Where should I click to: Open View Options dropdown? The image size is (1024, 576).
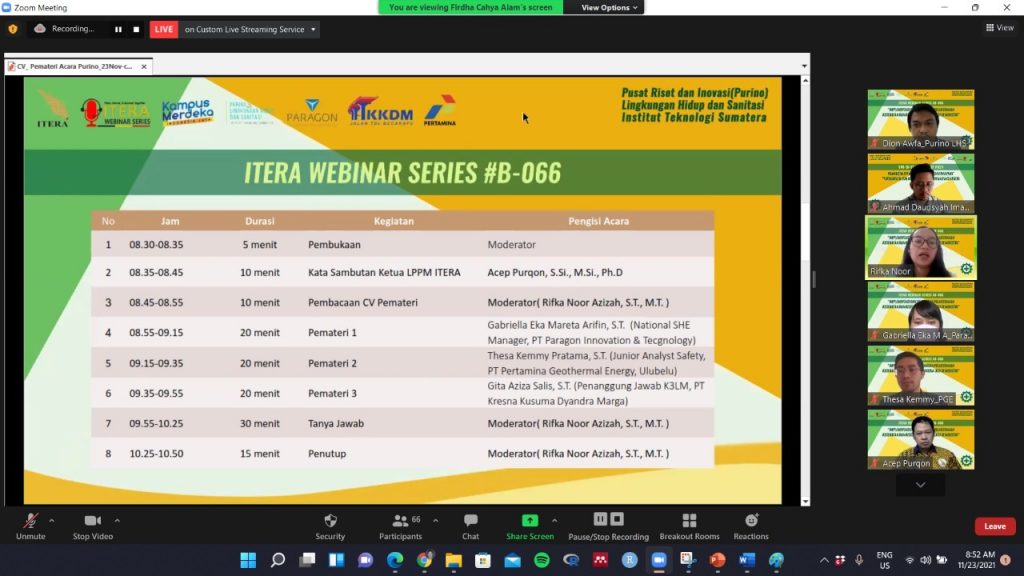point(609,7)
